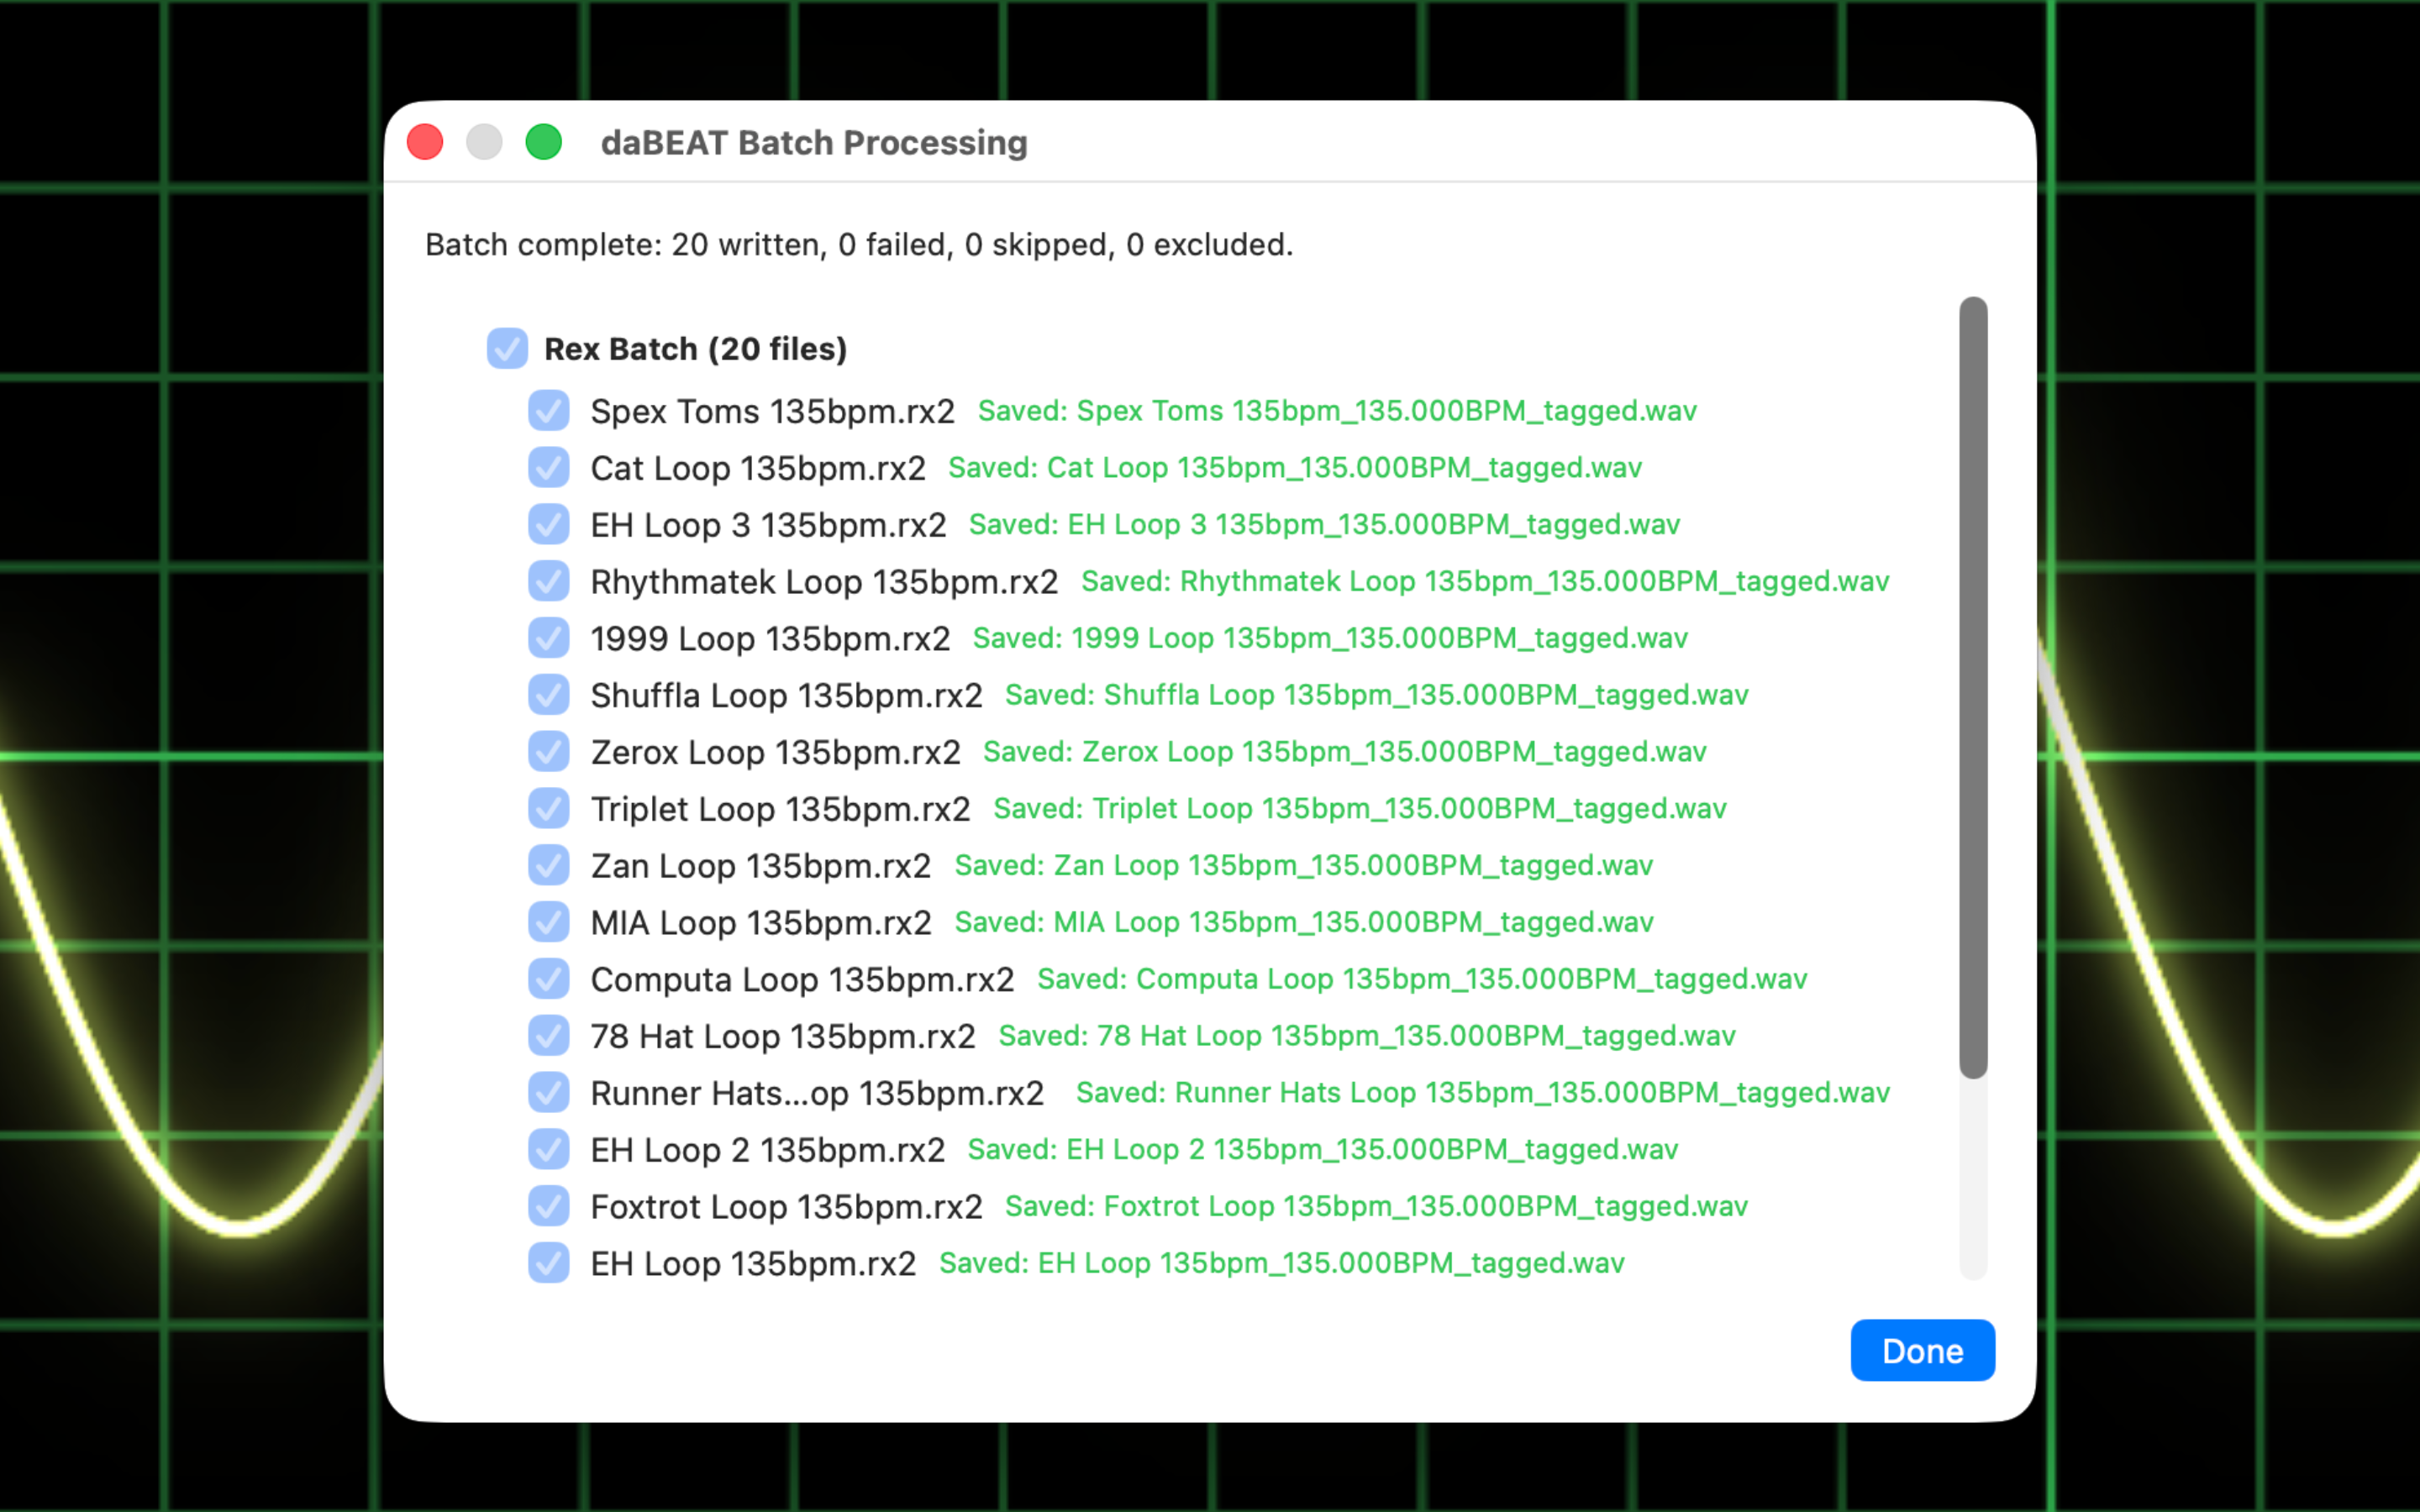Click Saved: Triplet Loop 135bpm_135.000BPM_tagged.wav status
The height and width of the screenshot is (1512, 2420).
click(x=1360, y=809)
